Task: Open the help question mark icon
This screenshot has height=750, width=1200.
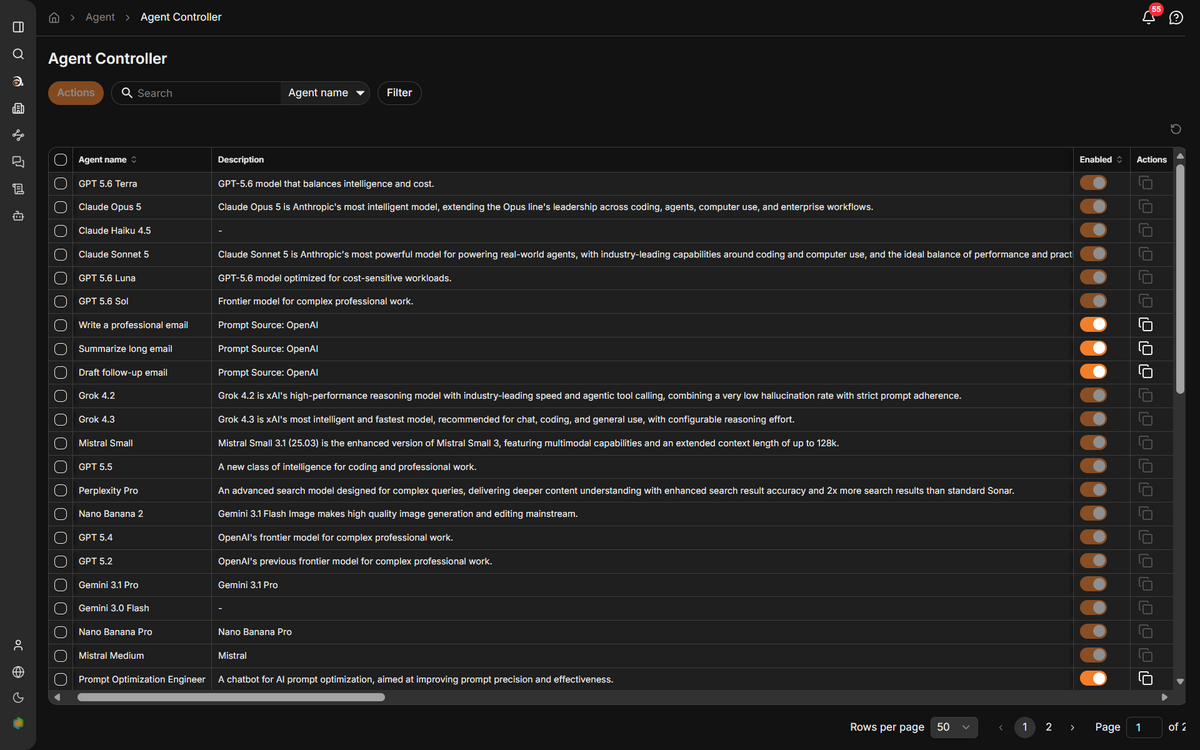Action: pyautogui.click(x=1176, y=18)
